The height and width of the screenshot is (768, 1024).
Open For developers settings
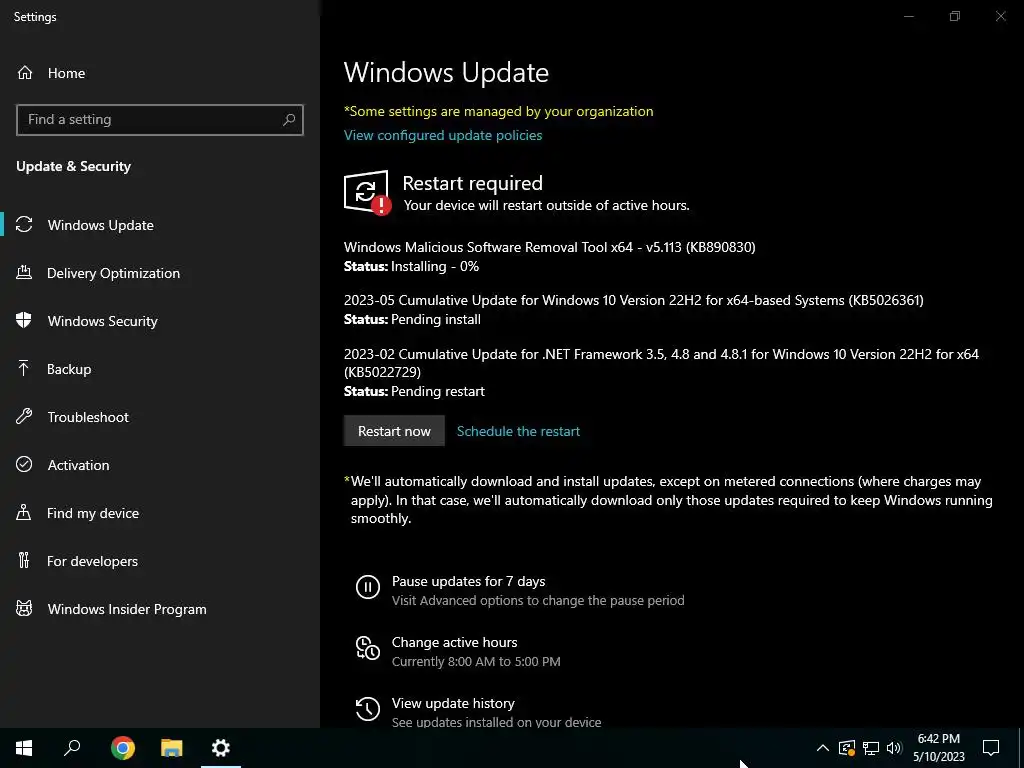(92, 561)
